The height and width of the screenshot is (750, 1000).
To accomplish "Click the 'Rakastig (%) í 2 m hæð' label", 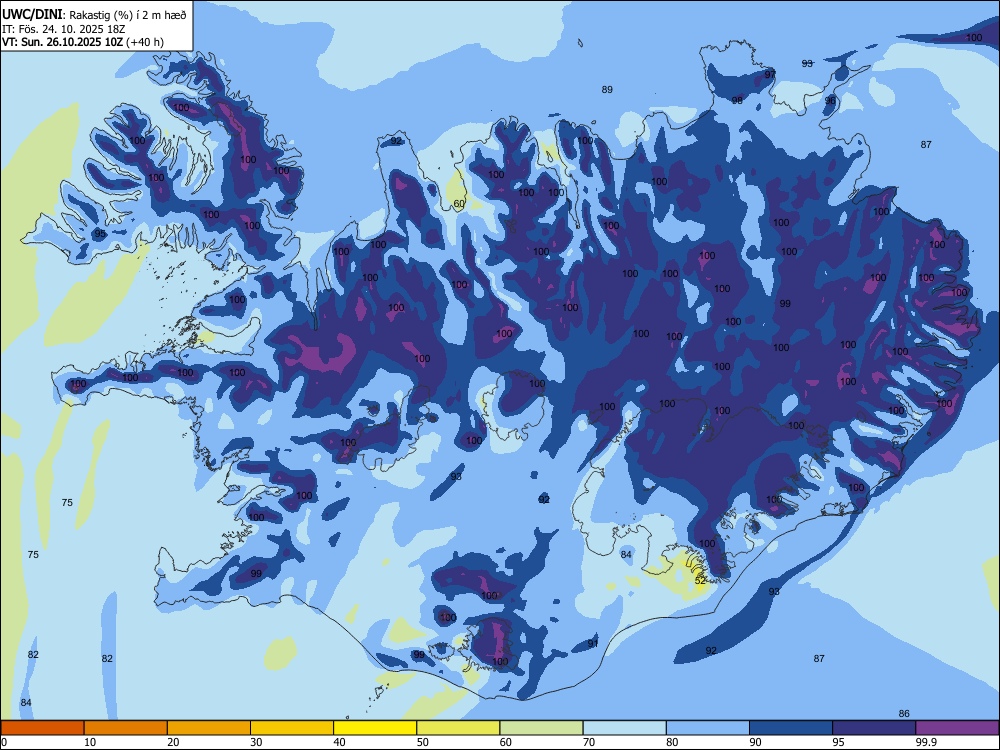I will (128, 15).
